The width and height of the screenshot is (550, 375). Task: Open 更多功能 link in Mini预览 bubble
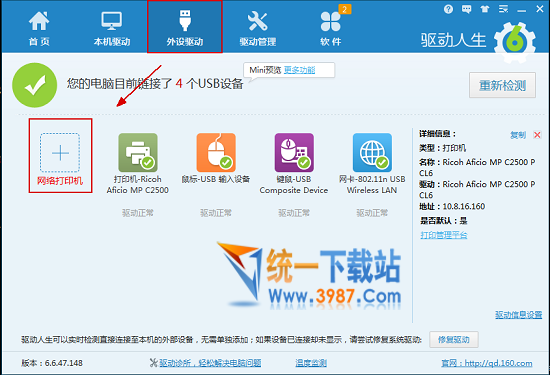point(299,70)
